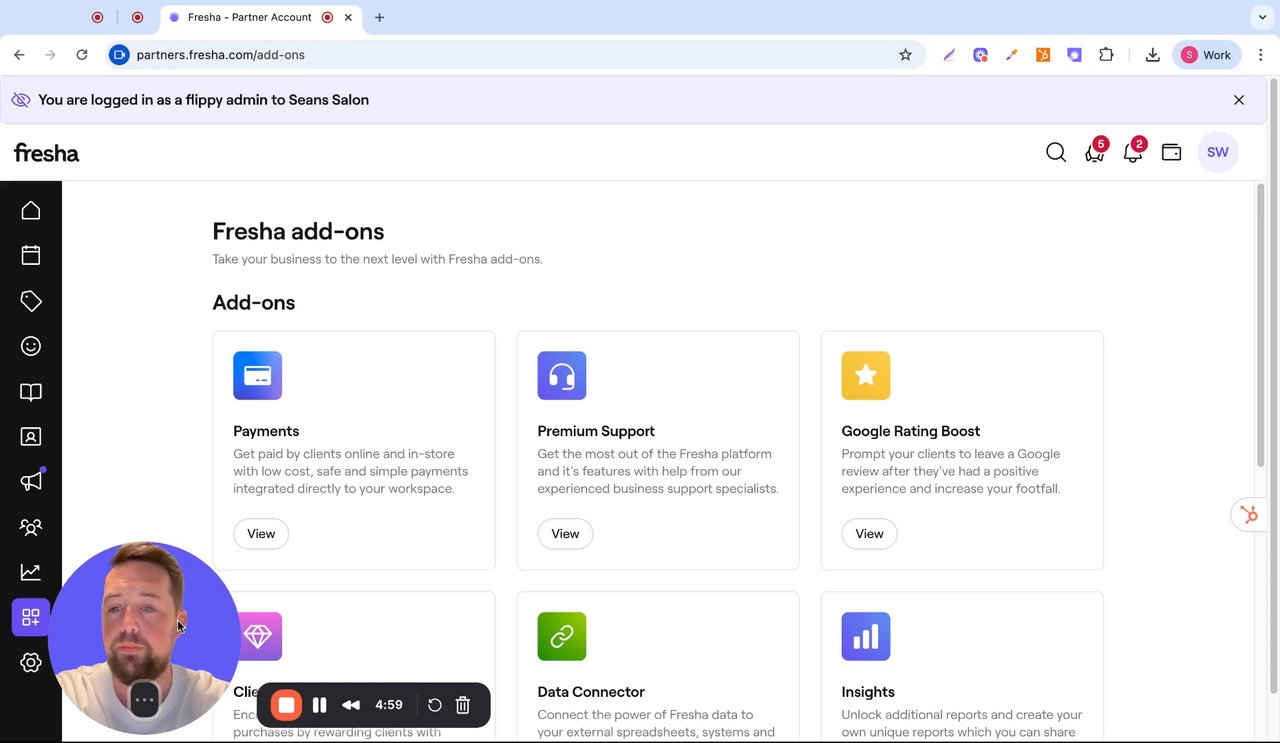Viewport: 1280px width, 743px height.
Task: Restart the recording
Action: pos(435,705)
